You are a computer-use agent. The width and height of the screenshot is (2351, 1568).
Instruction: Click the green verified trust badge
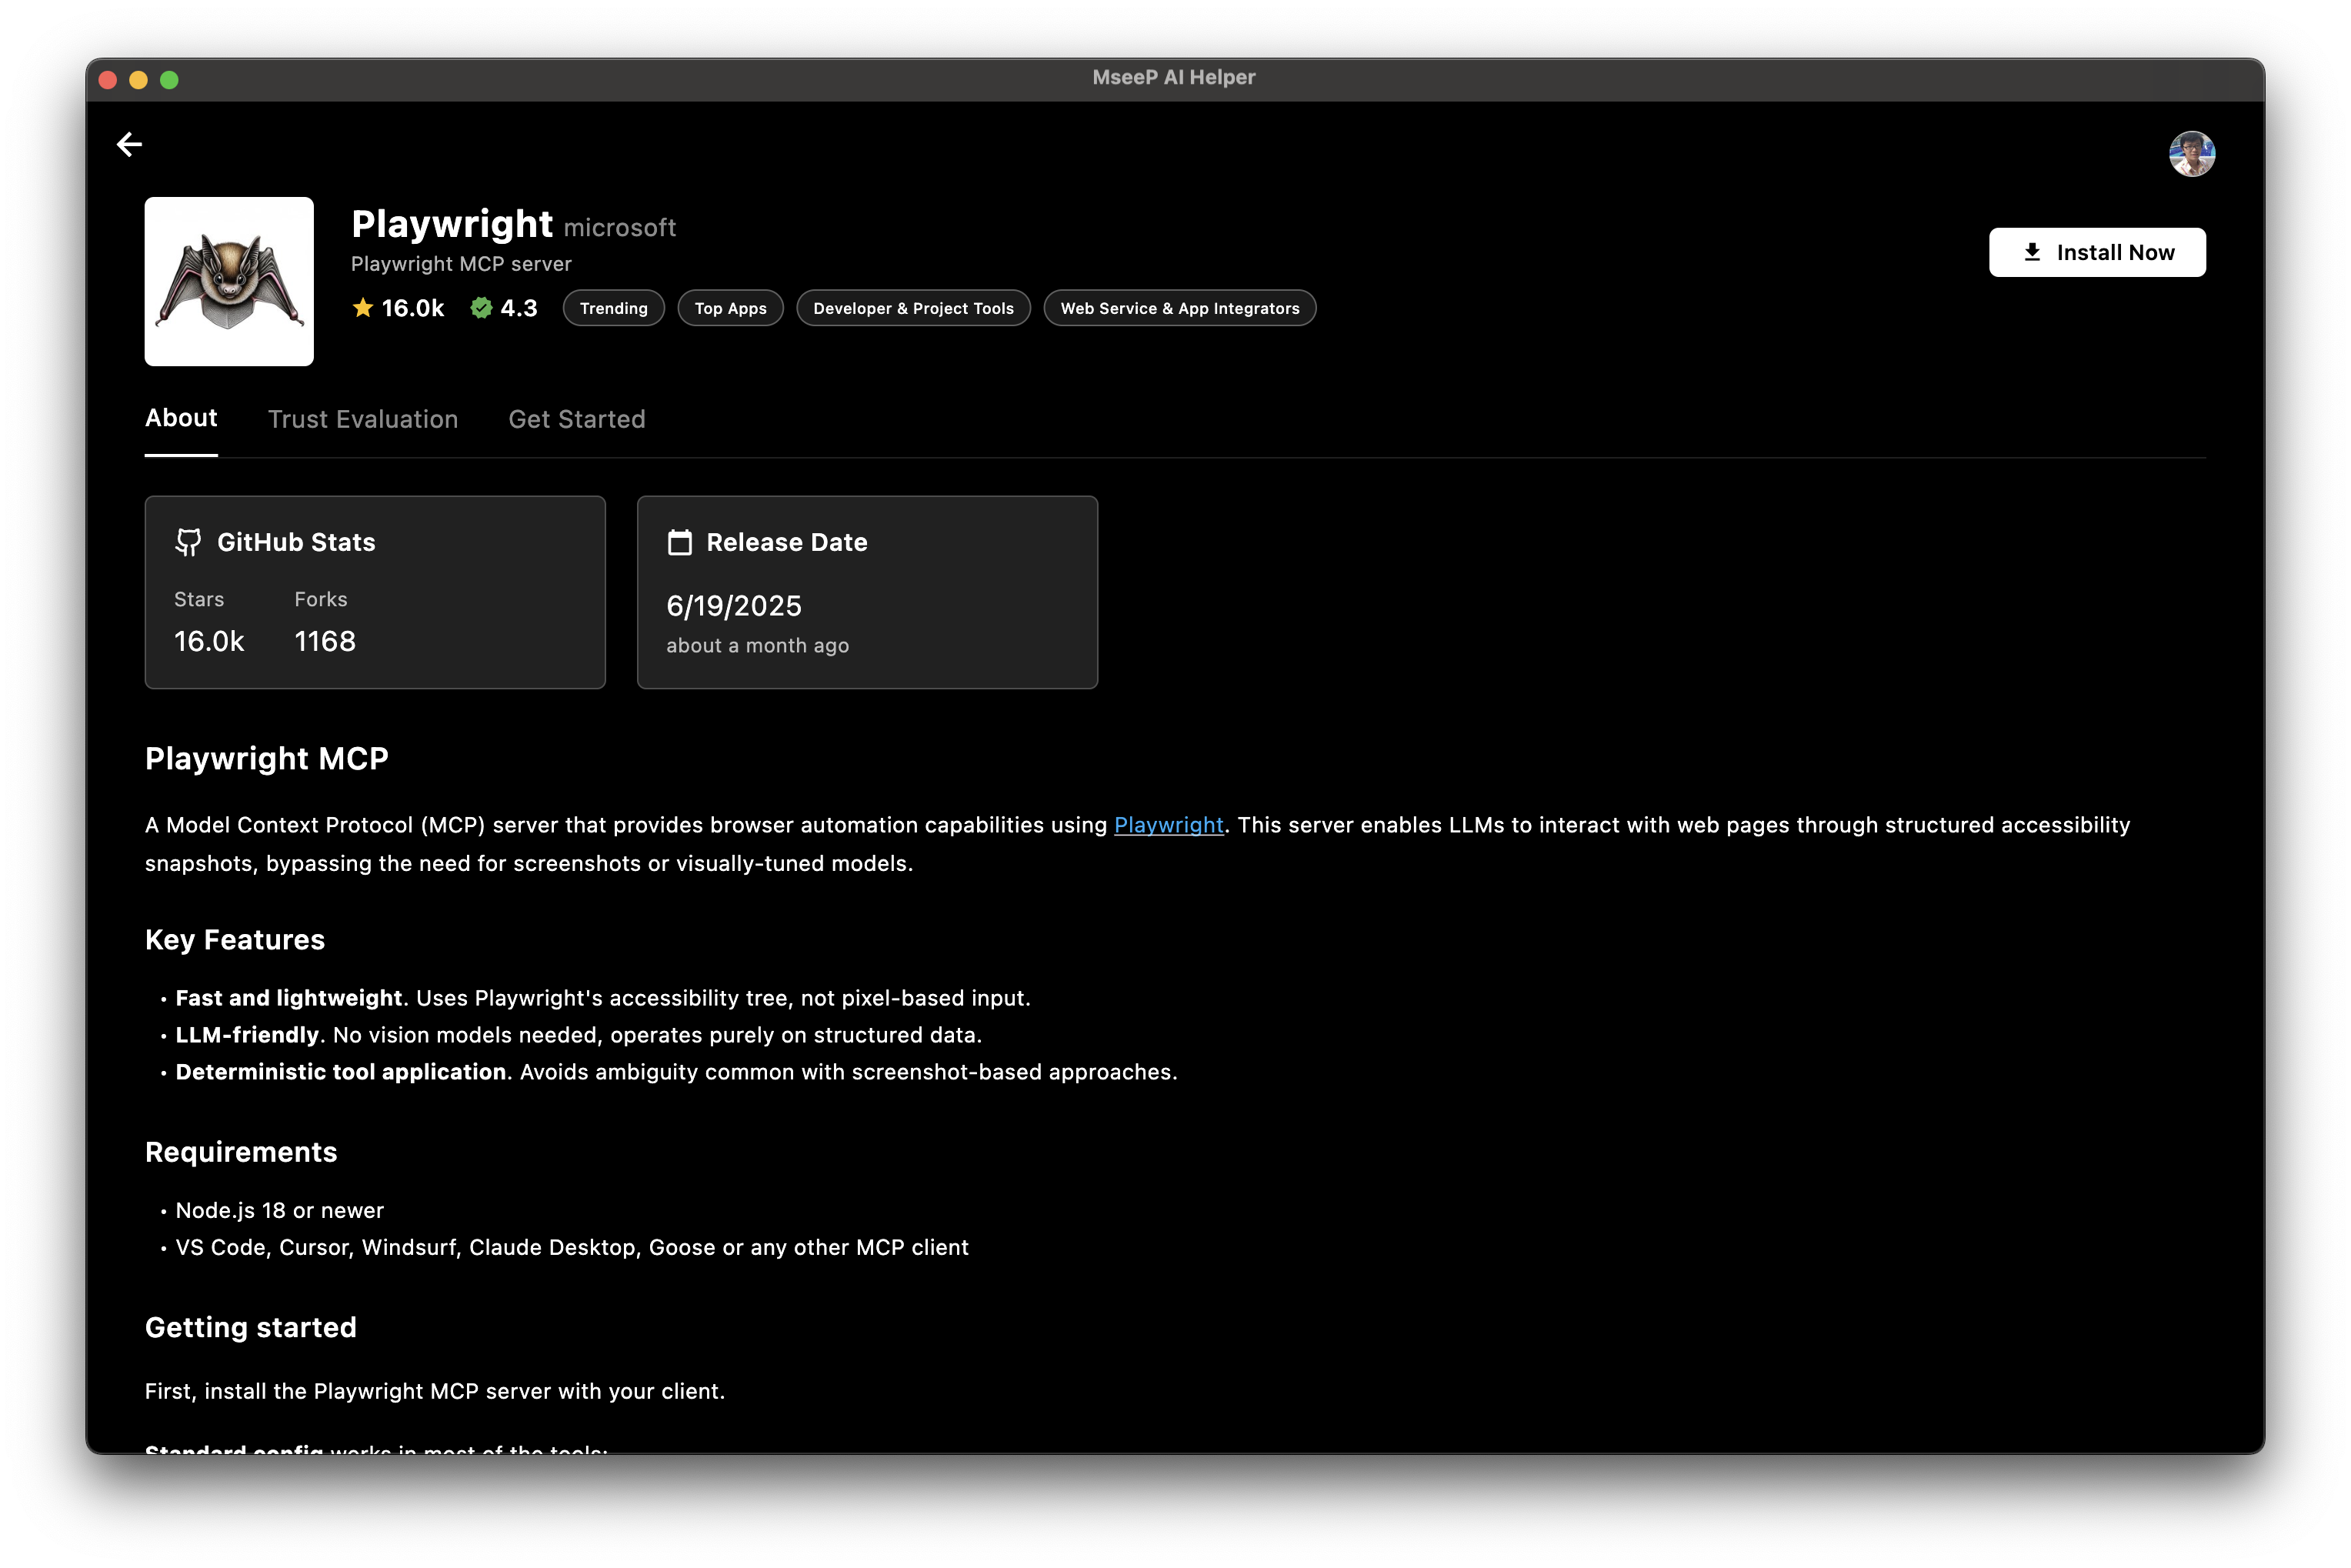coord(481,308)
